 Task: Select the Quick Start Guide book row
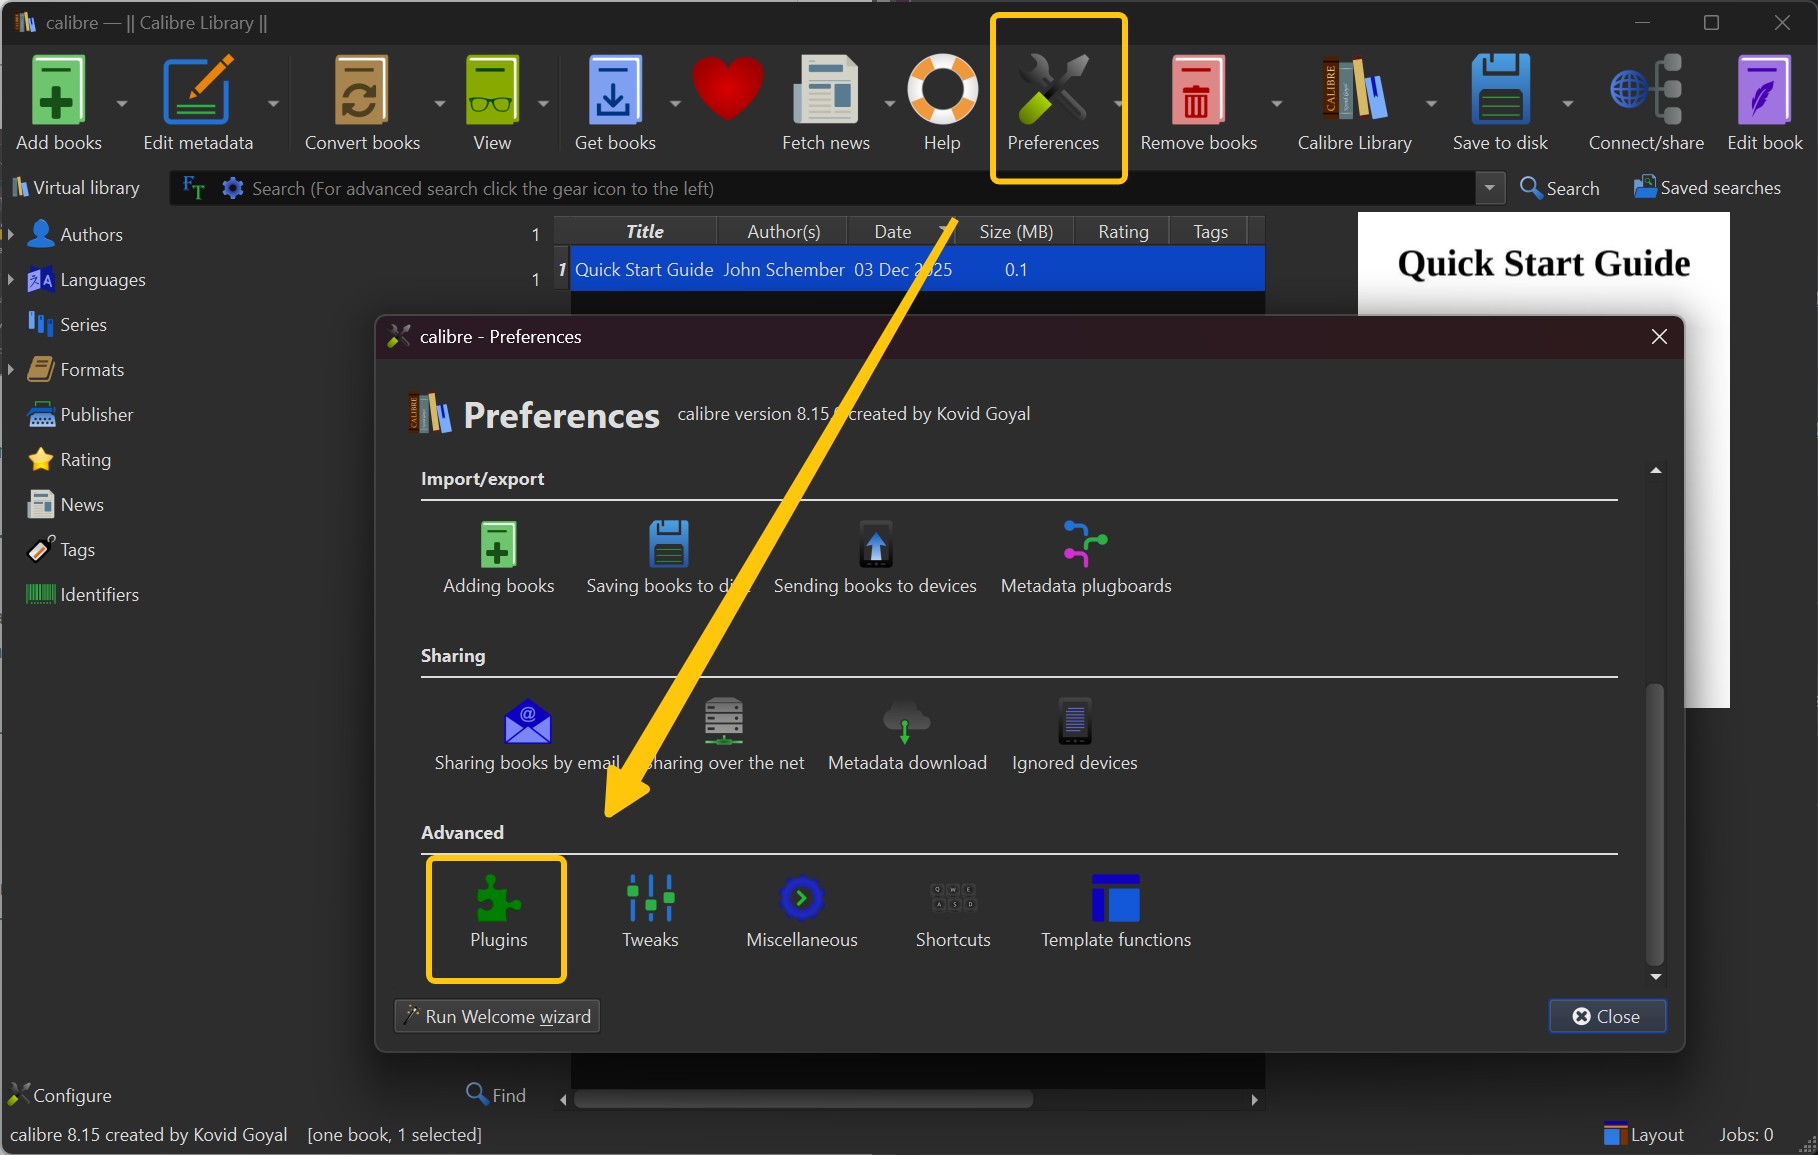tap(644, 269)
